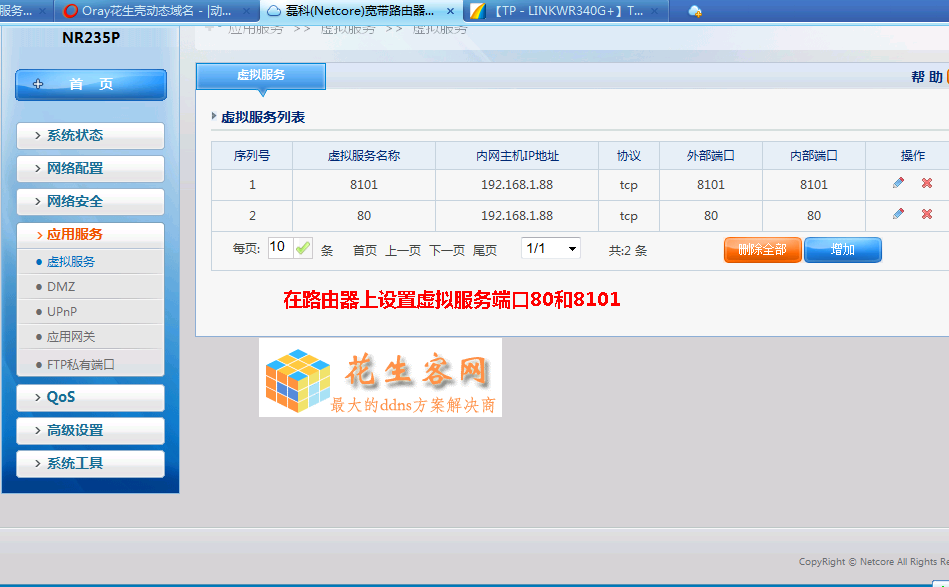Click the 下一页 pagination link
The image size is (949, 587).
pos(447,250)
